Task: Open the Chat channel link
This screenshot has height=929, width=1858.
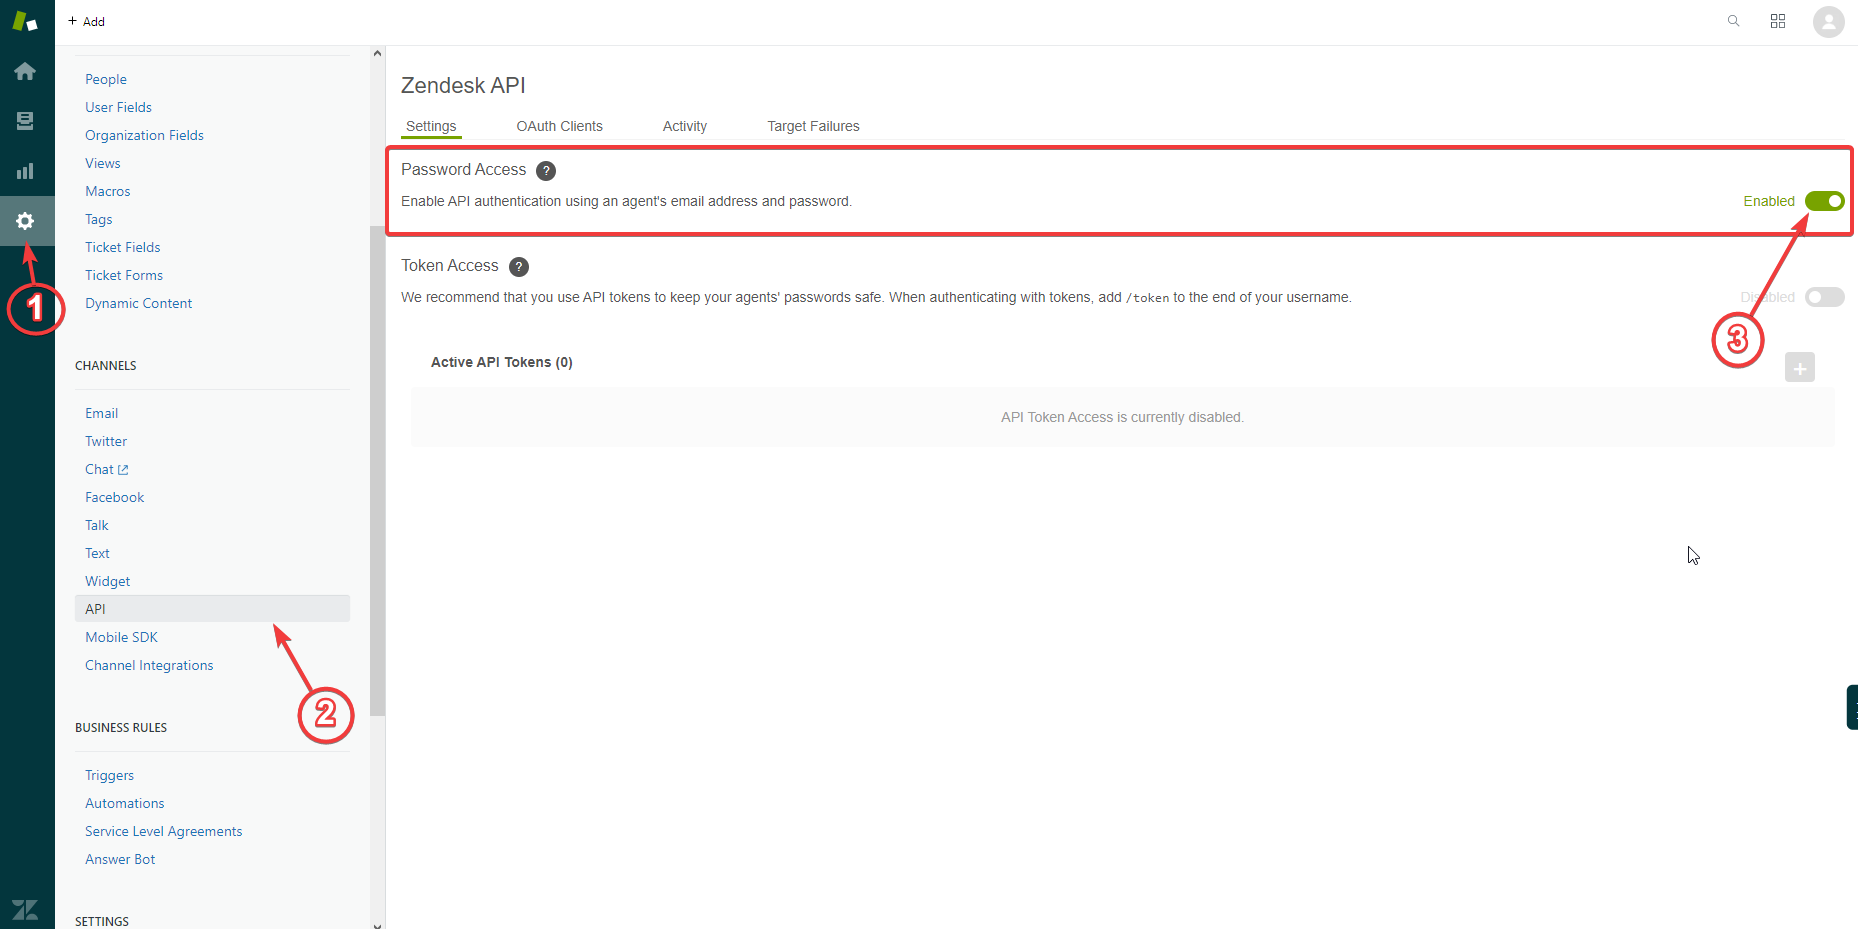Action: pyautogui.click(x=99, y=469)
